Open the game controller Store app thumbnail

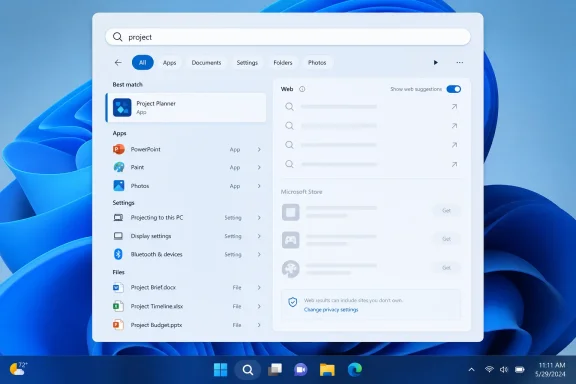tap(291, 240)
